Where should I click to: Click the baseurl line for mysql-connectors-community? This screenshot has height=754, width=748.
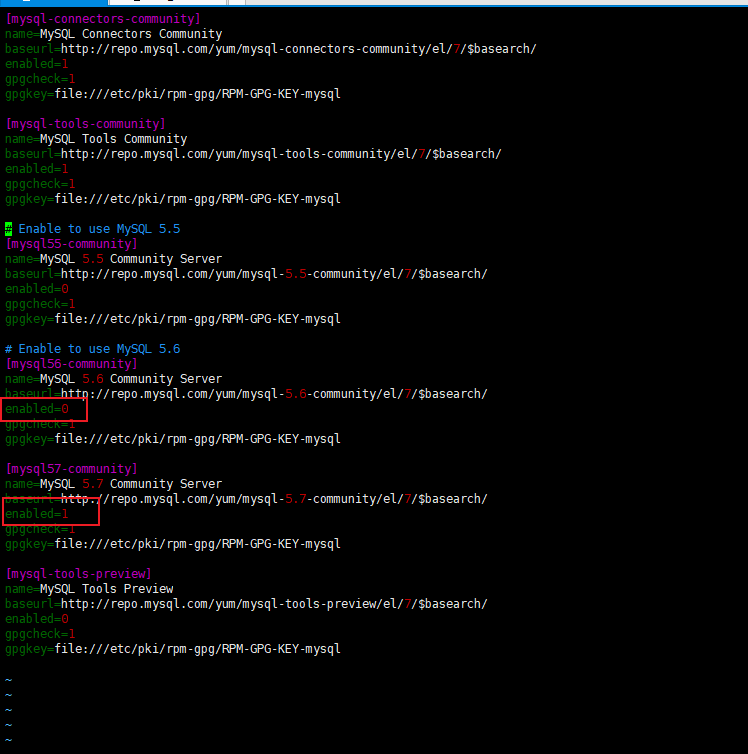271,49
